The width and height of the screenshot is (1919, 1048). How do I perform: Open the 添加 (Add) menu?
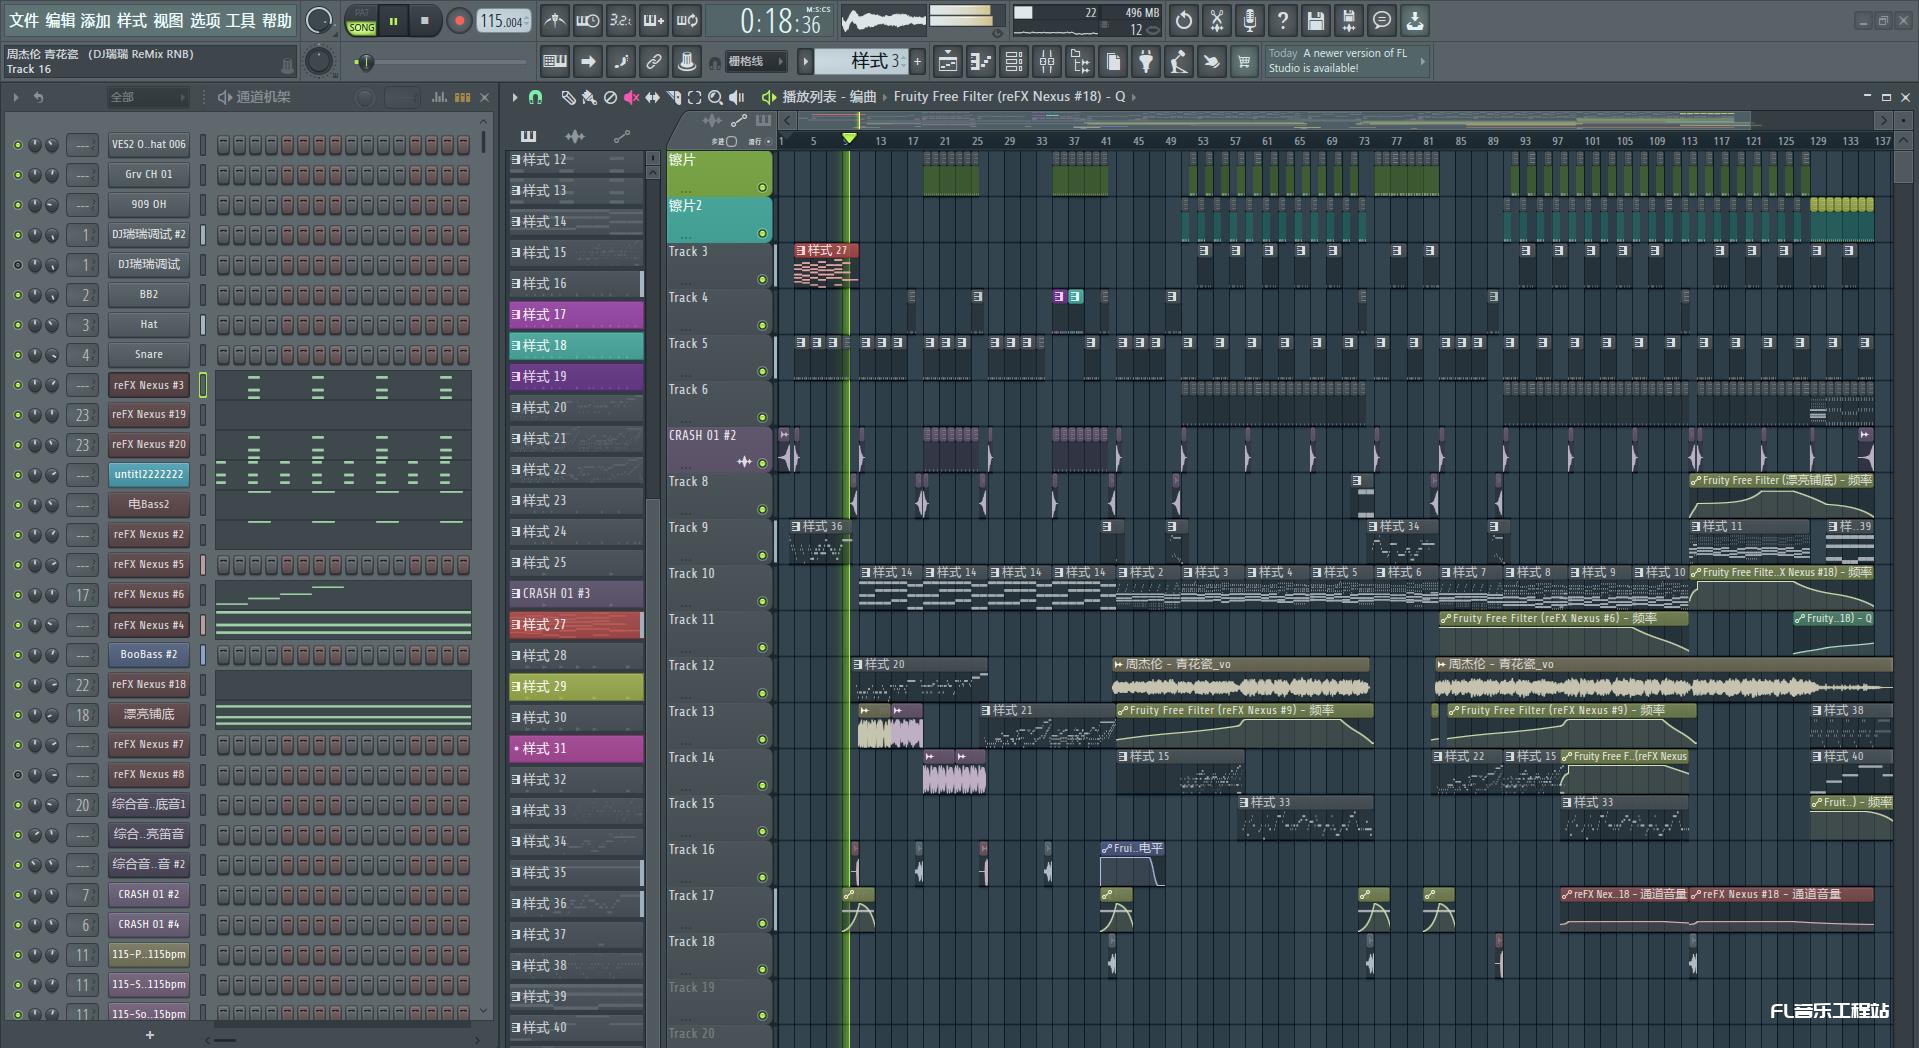point(96,20)
